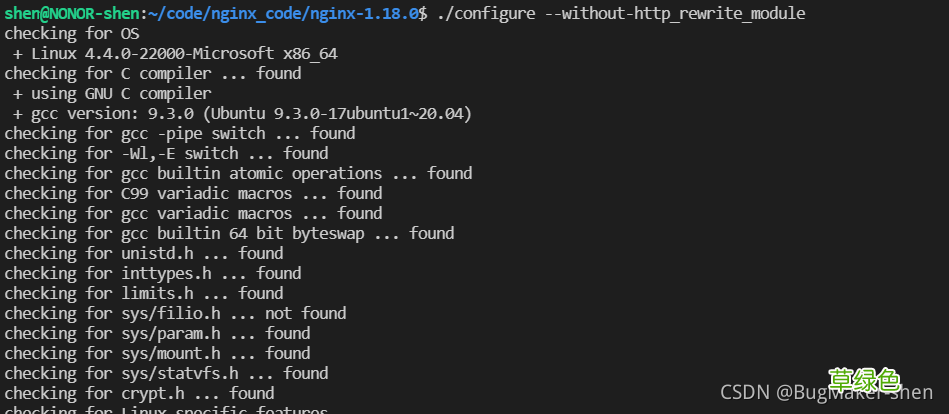The width and height of the screenshot is (949, 414).
Task: Click the '-Wl,-E switch' line
Action: coord(166,153)
